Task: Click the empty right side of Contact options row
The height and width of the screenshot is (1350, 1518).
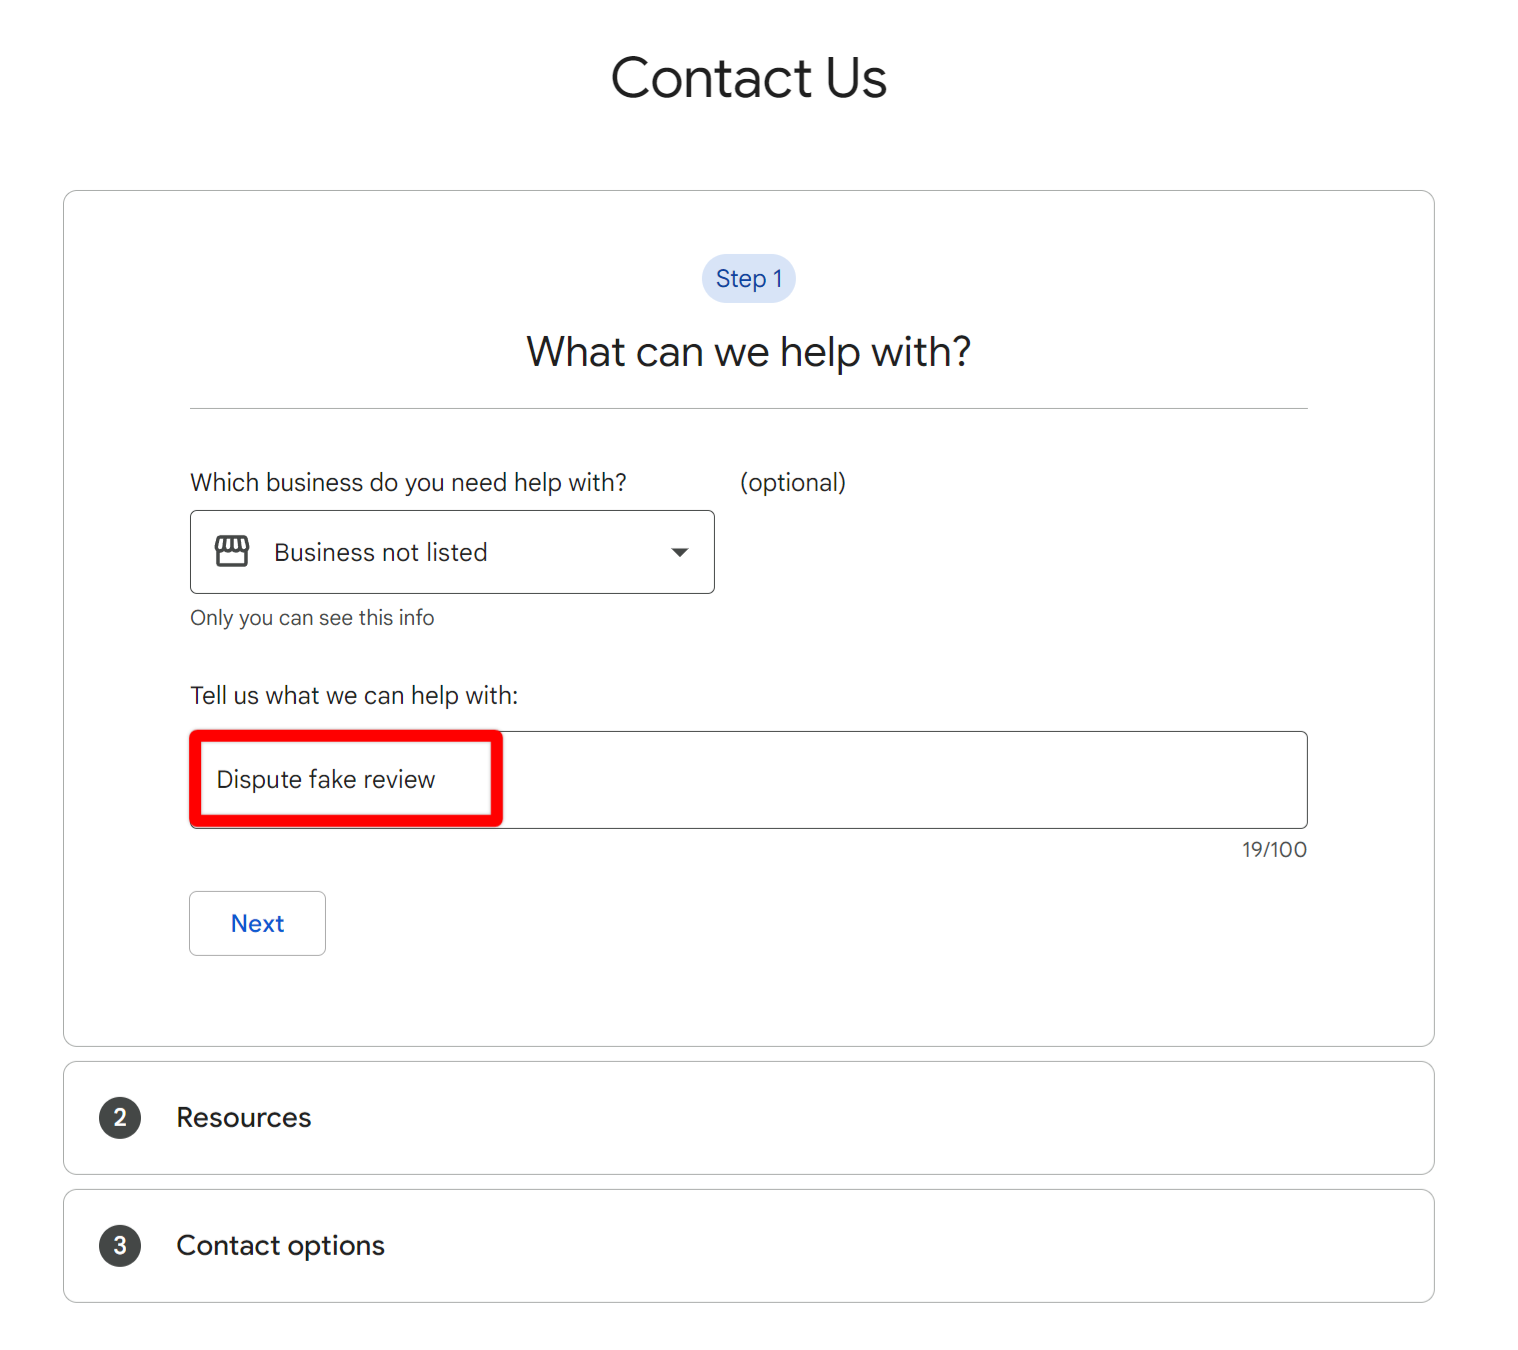Action: (x=1000, y=1245)
